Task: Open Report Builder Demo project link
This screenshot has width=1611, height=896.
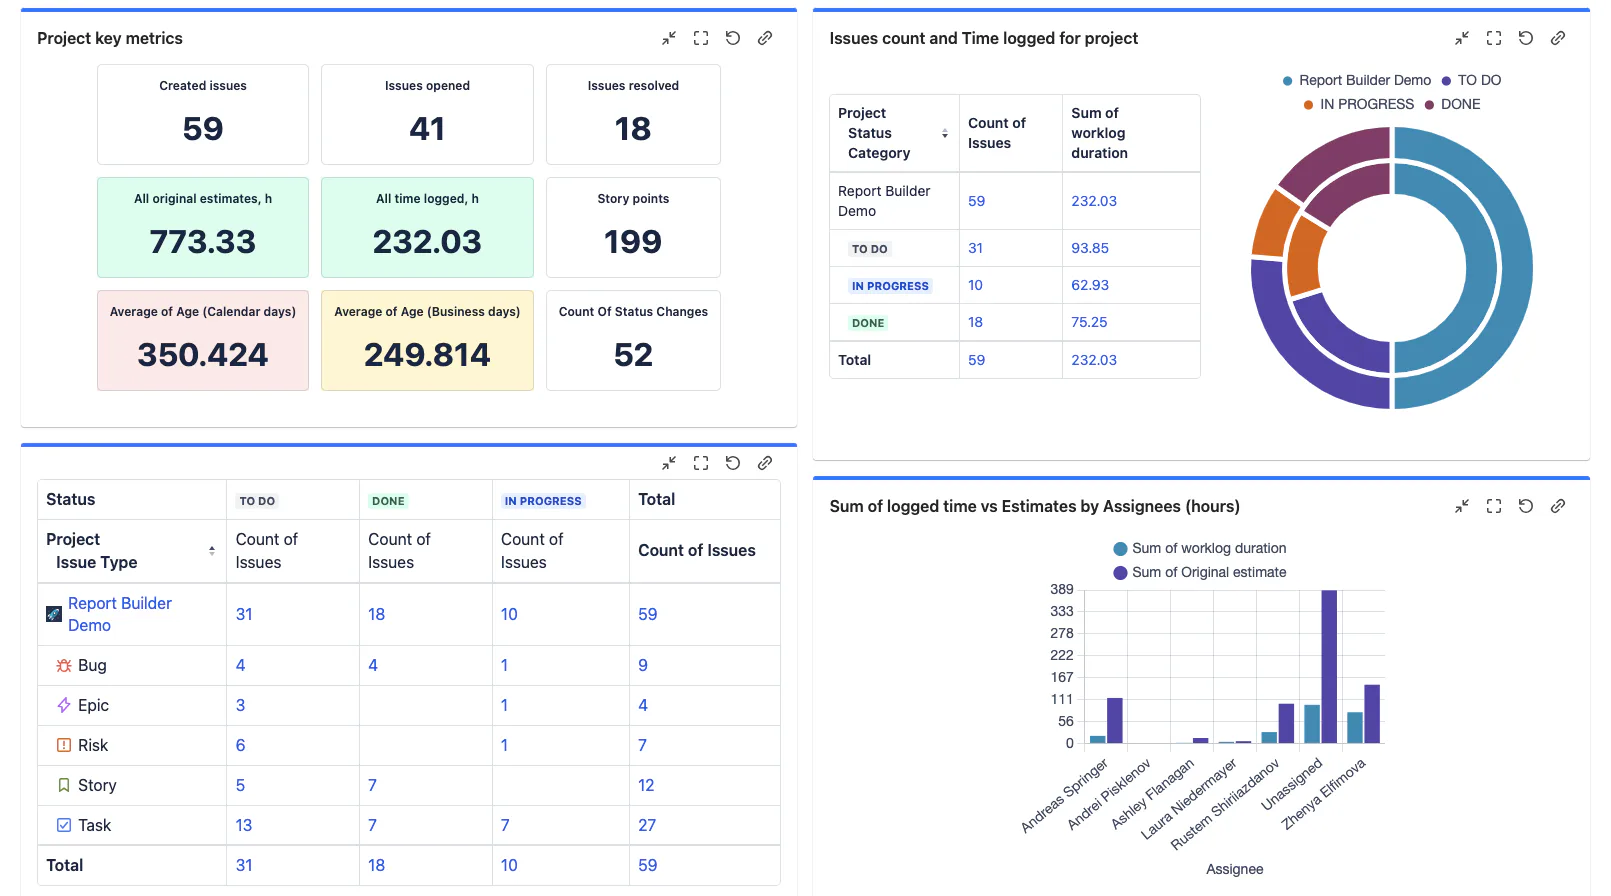Action: (120, 614)
